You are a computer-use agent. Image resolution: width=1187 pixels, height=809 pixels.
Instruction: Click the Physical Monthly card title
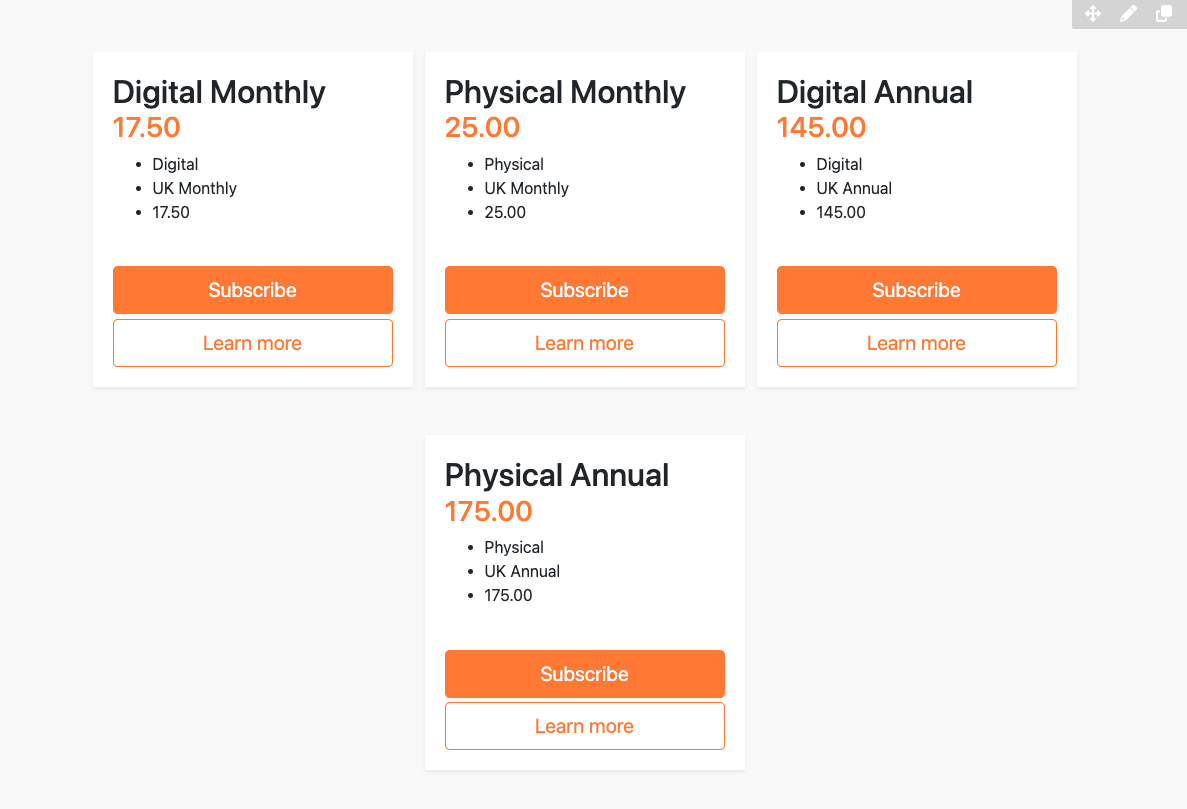[x=565, y=92]
